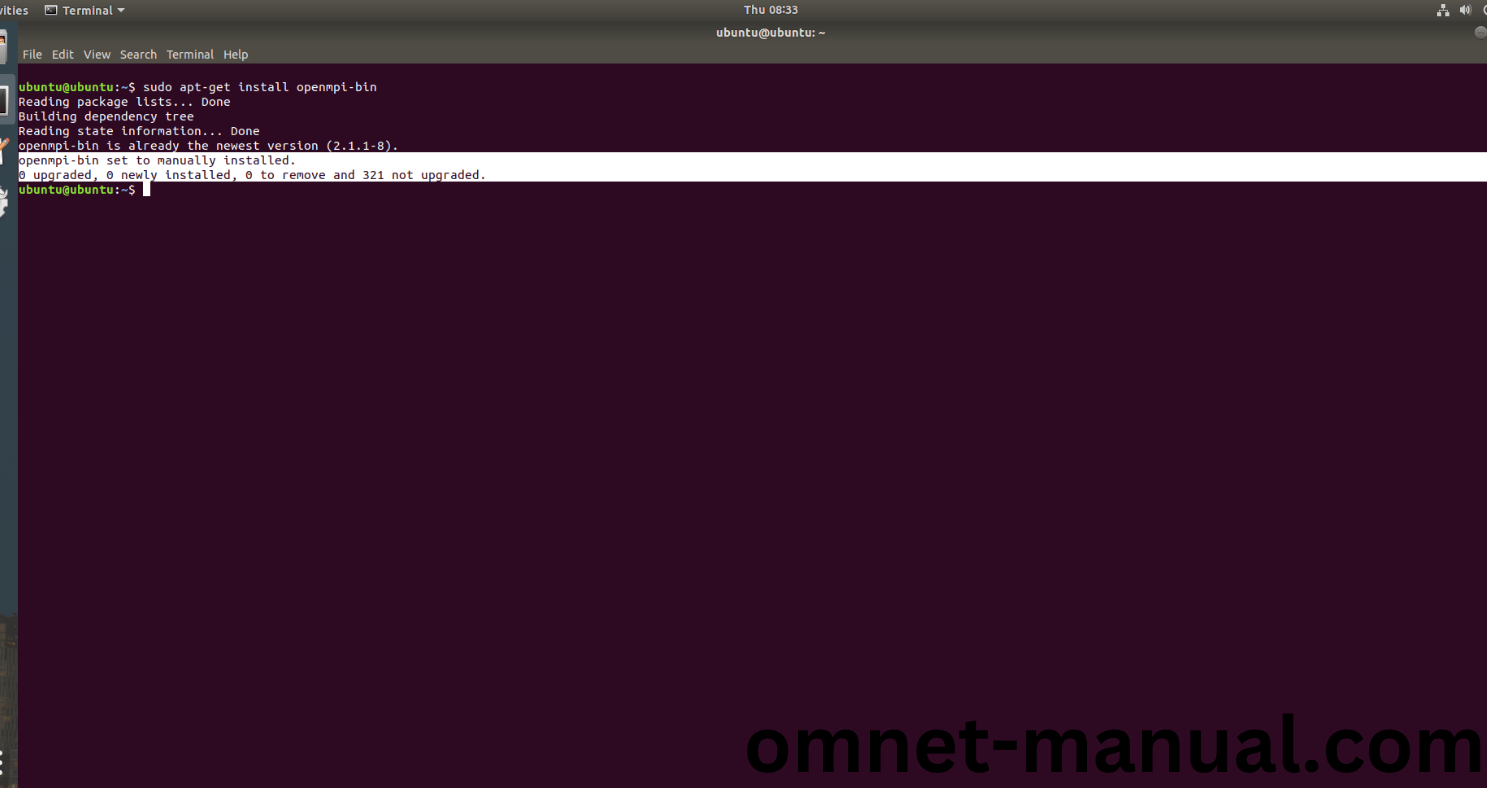
Task: Open the files icon at top of dock
Action: pyautogui.click(x=4, y=46)
